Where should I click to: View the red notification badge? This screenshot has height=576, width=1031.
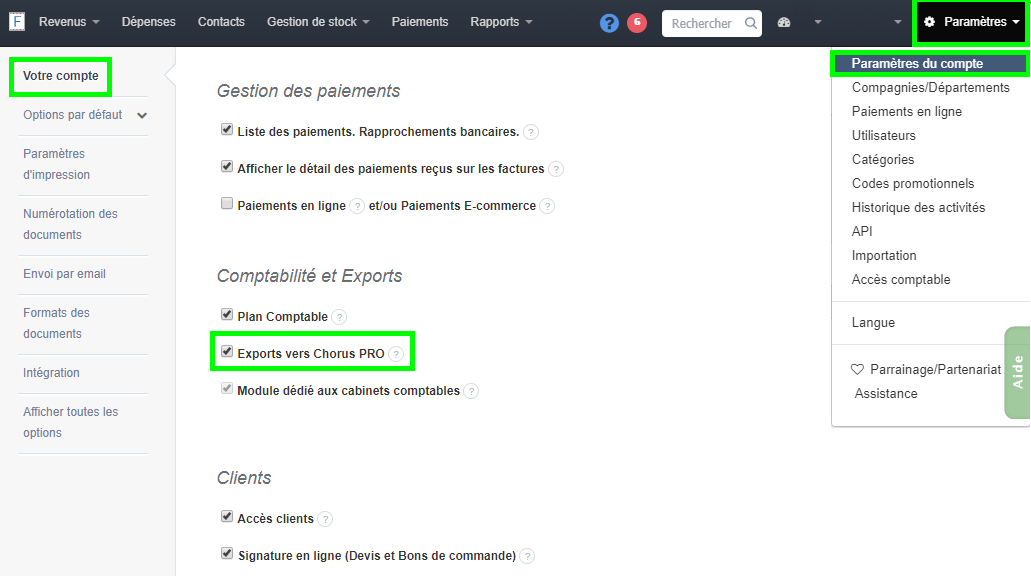pyautogui.click(x=637, y=22)
